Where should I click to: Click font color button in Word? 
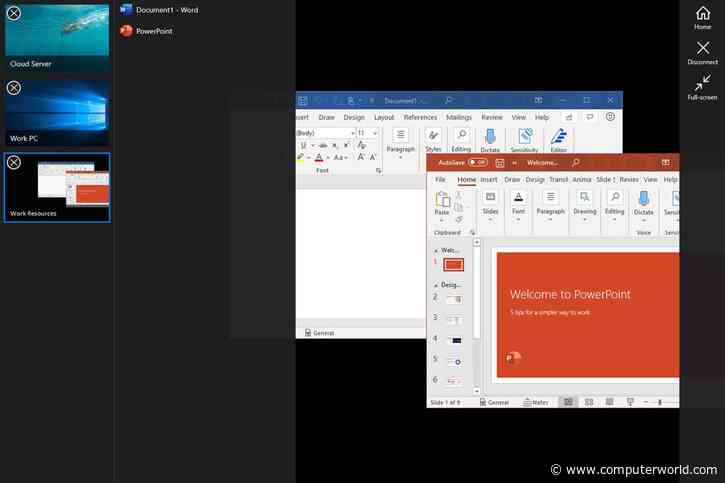(x=319, y=158)
